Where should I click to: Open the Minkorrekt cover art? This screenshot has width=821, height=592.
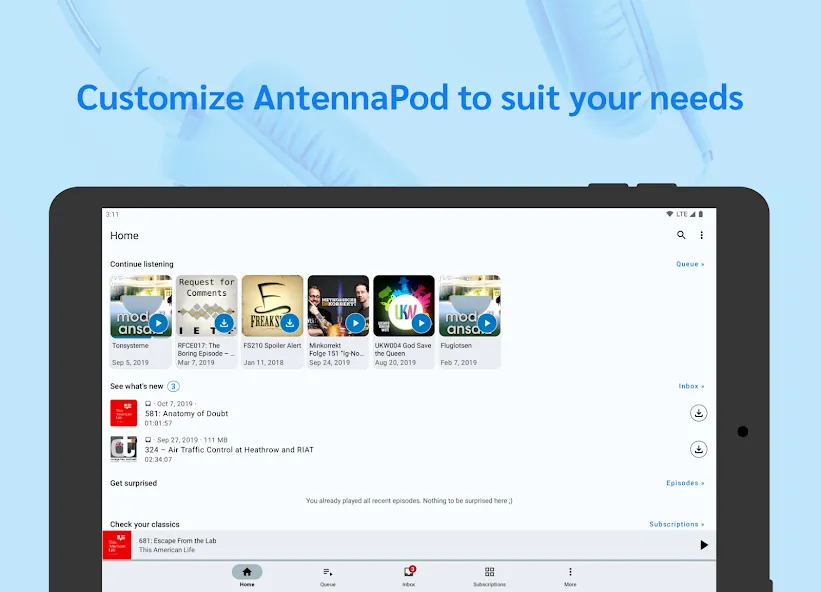338,306
